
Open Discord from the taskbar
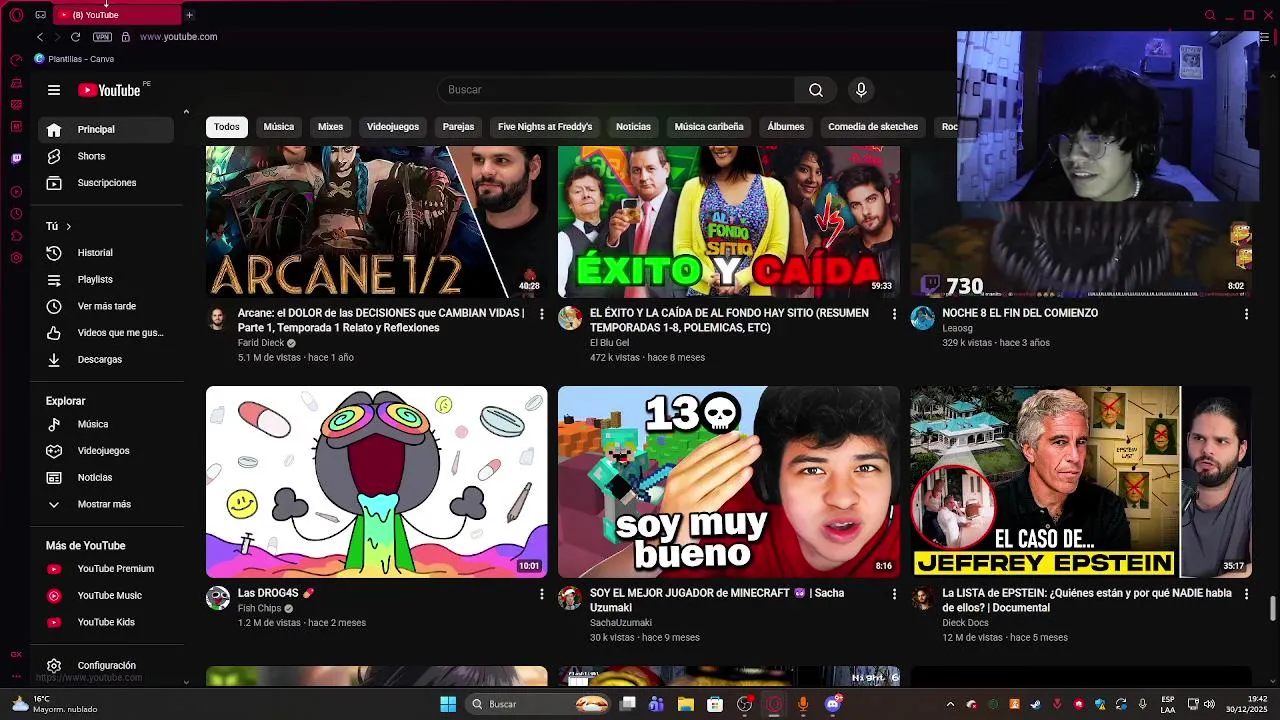point(833,704)
